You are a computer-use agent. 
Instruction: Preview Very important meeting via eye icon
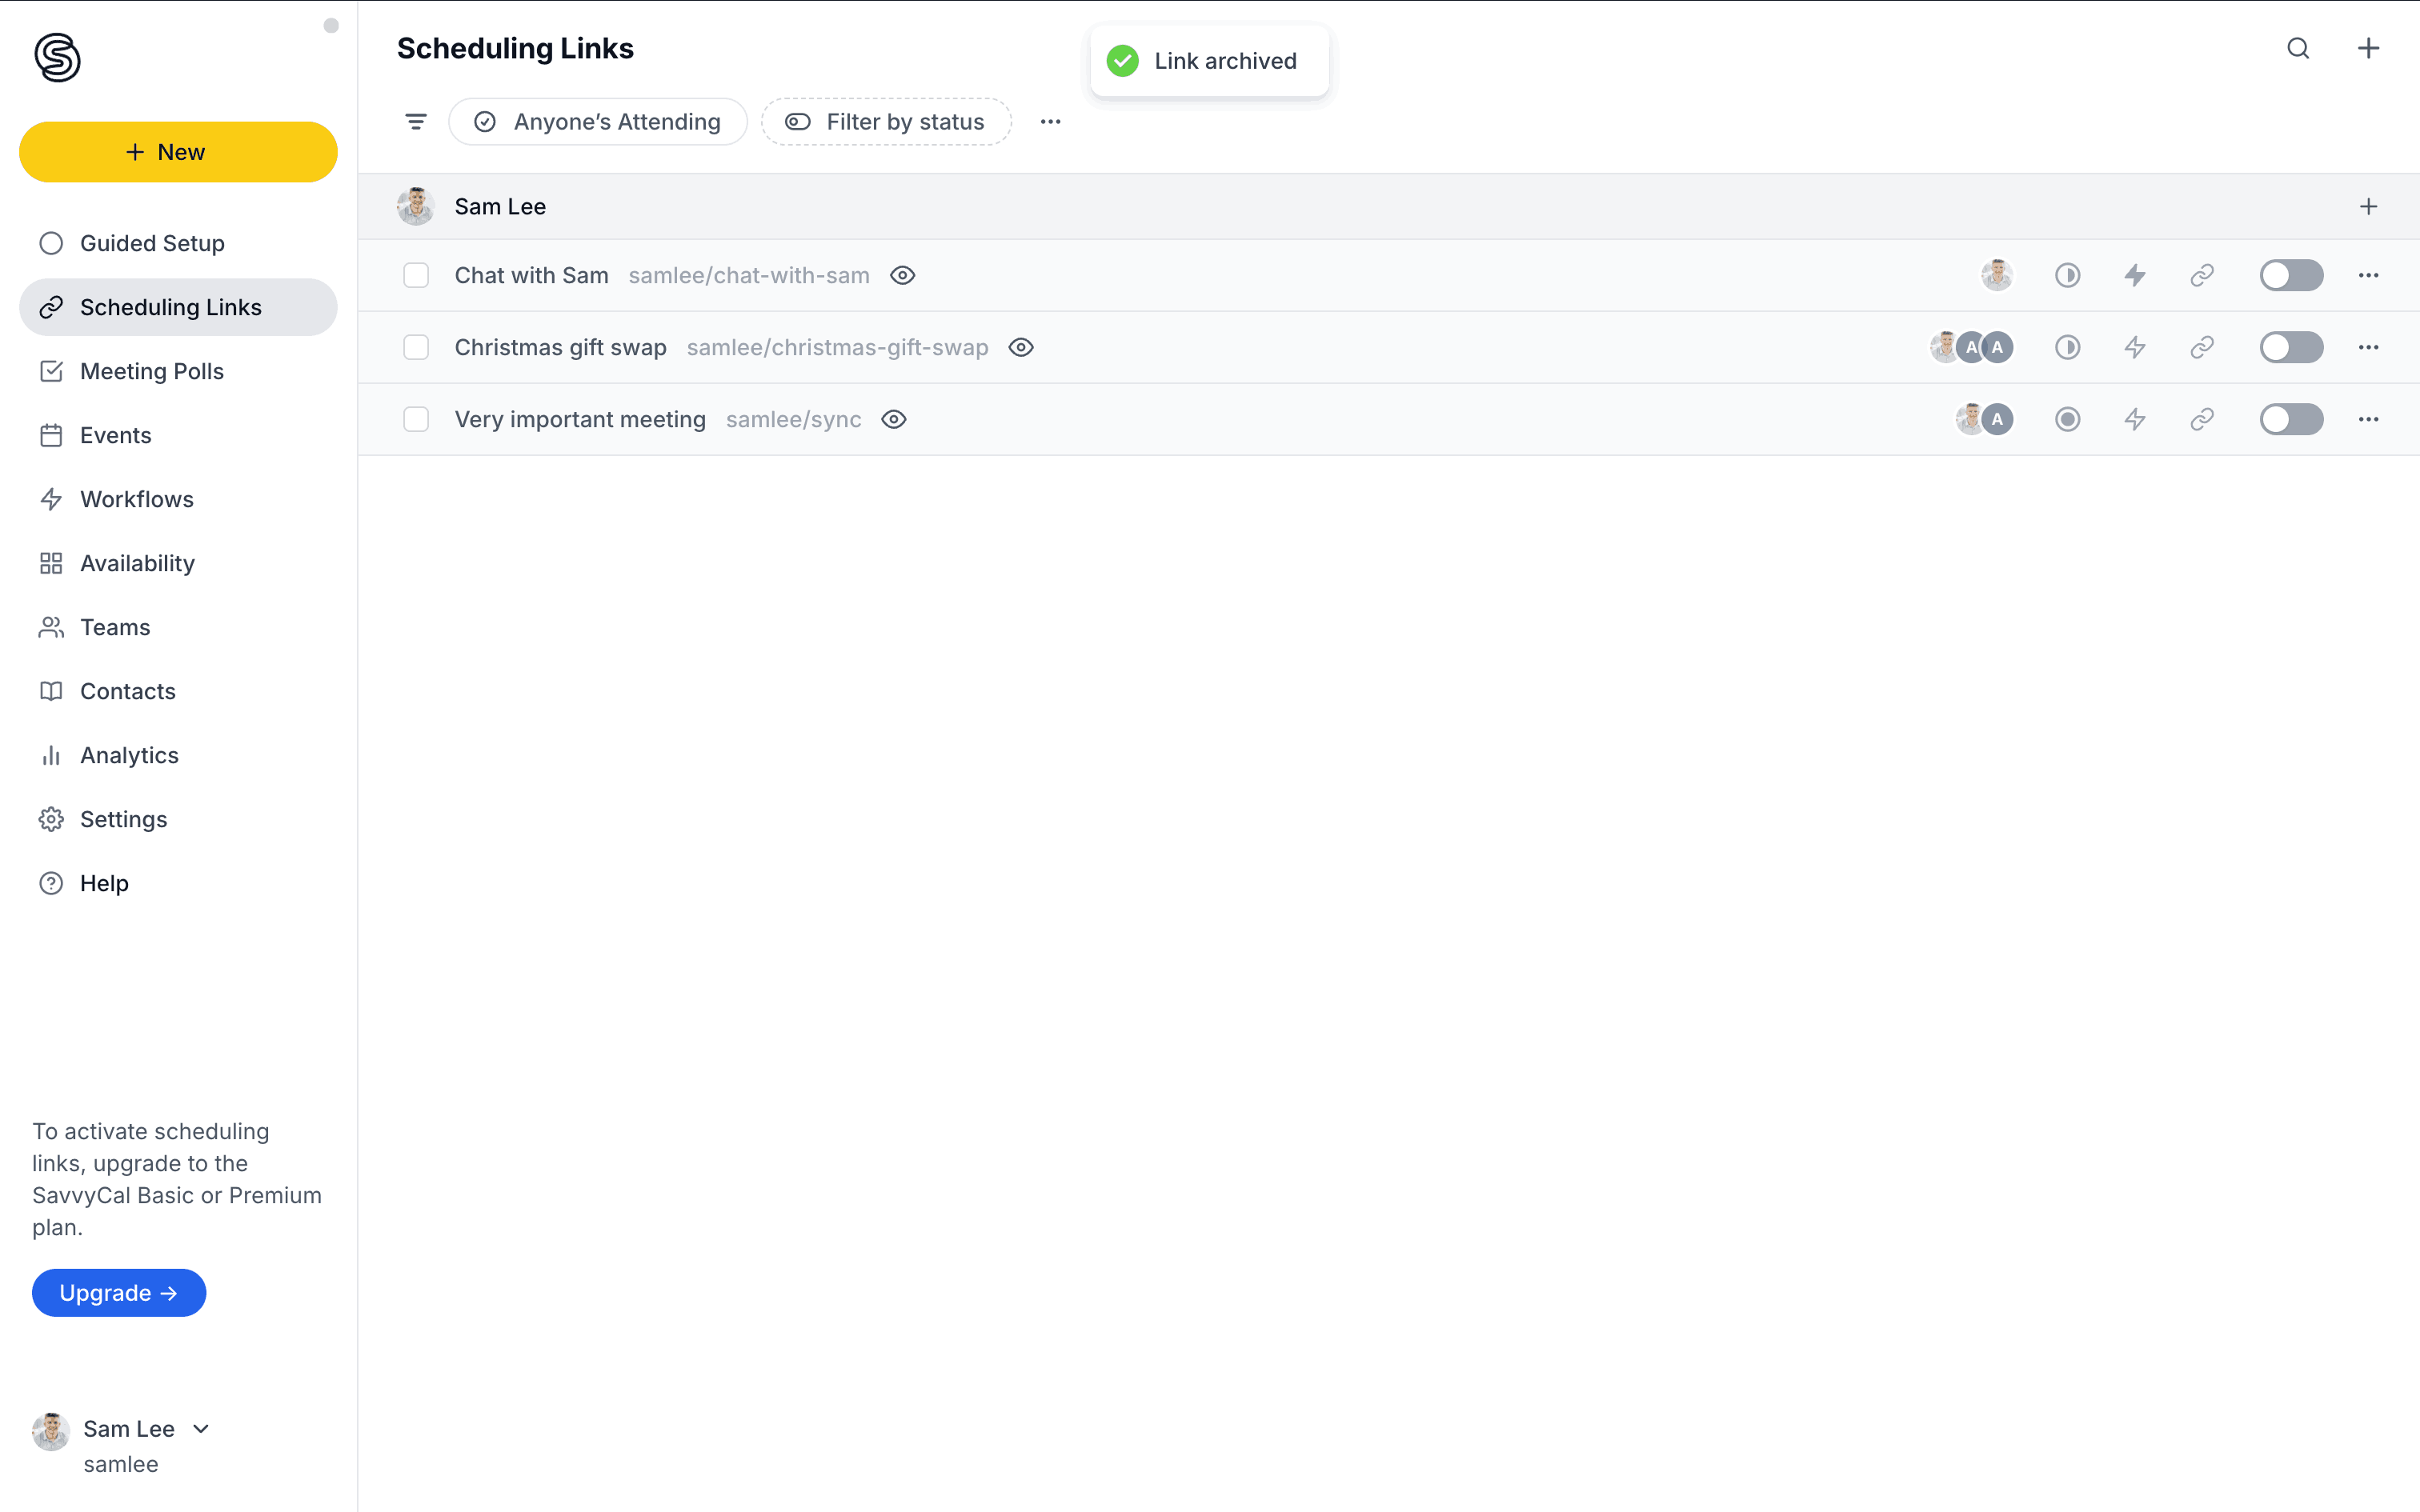click(x=894, y=419)
